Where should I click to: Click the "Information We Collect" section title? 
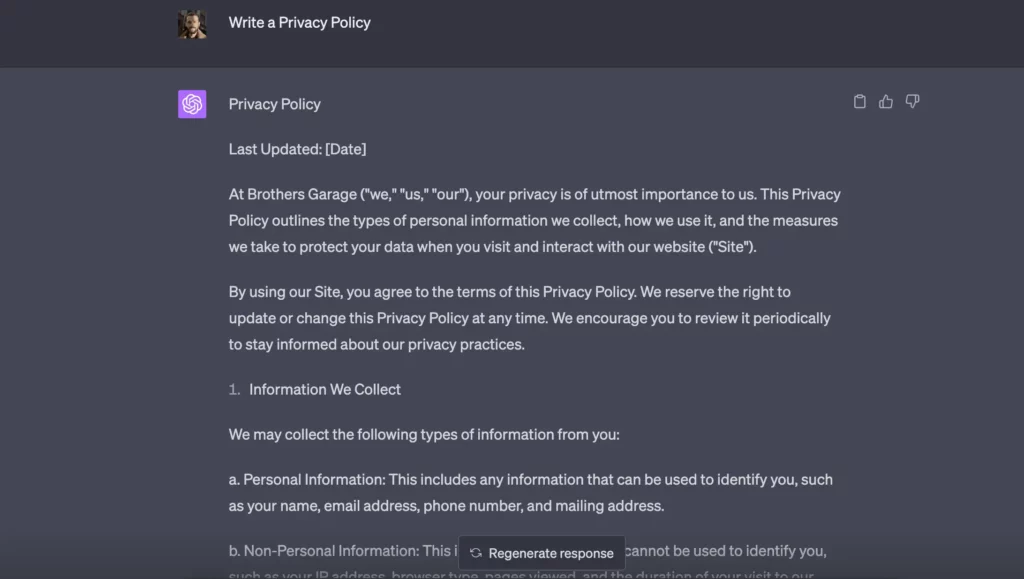point(325,389)
